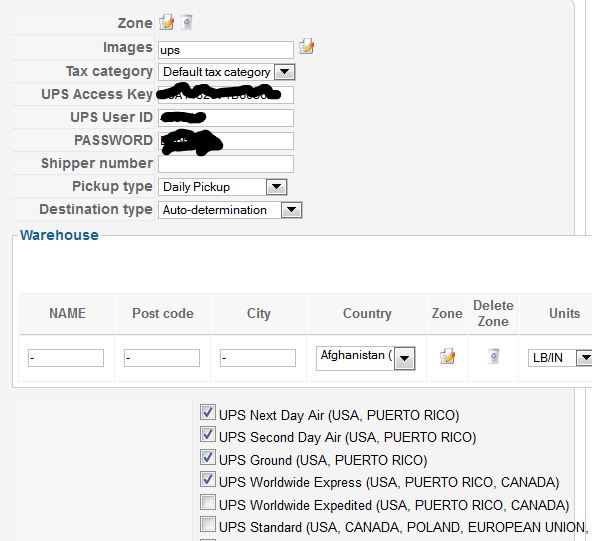
Task: Click the Delete Zone column header
Action: (493, 313)
